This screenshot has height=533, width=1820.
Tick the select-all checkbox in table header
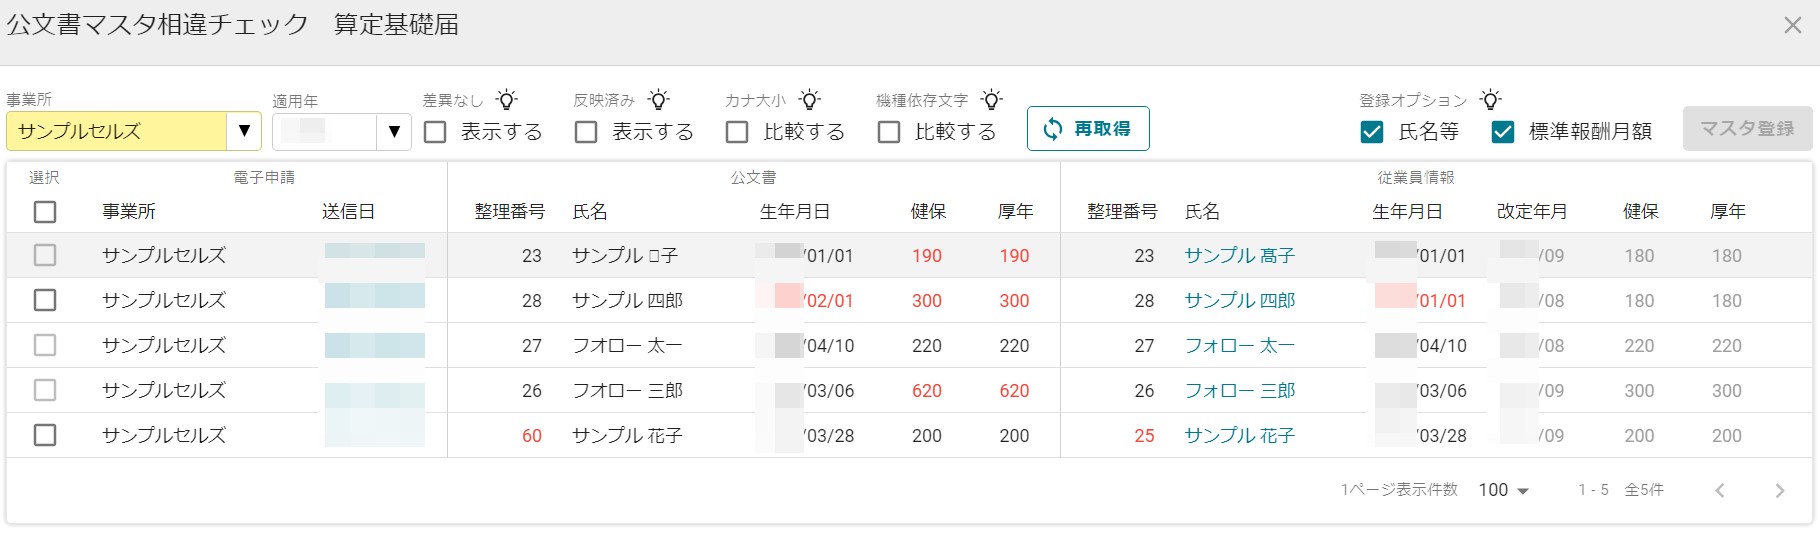(x=45, y=212)
